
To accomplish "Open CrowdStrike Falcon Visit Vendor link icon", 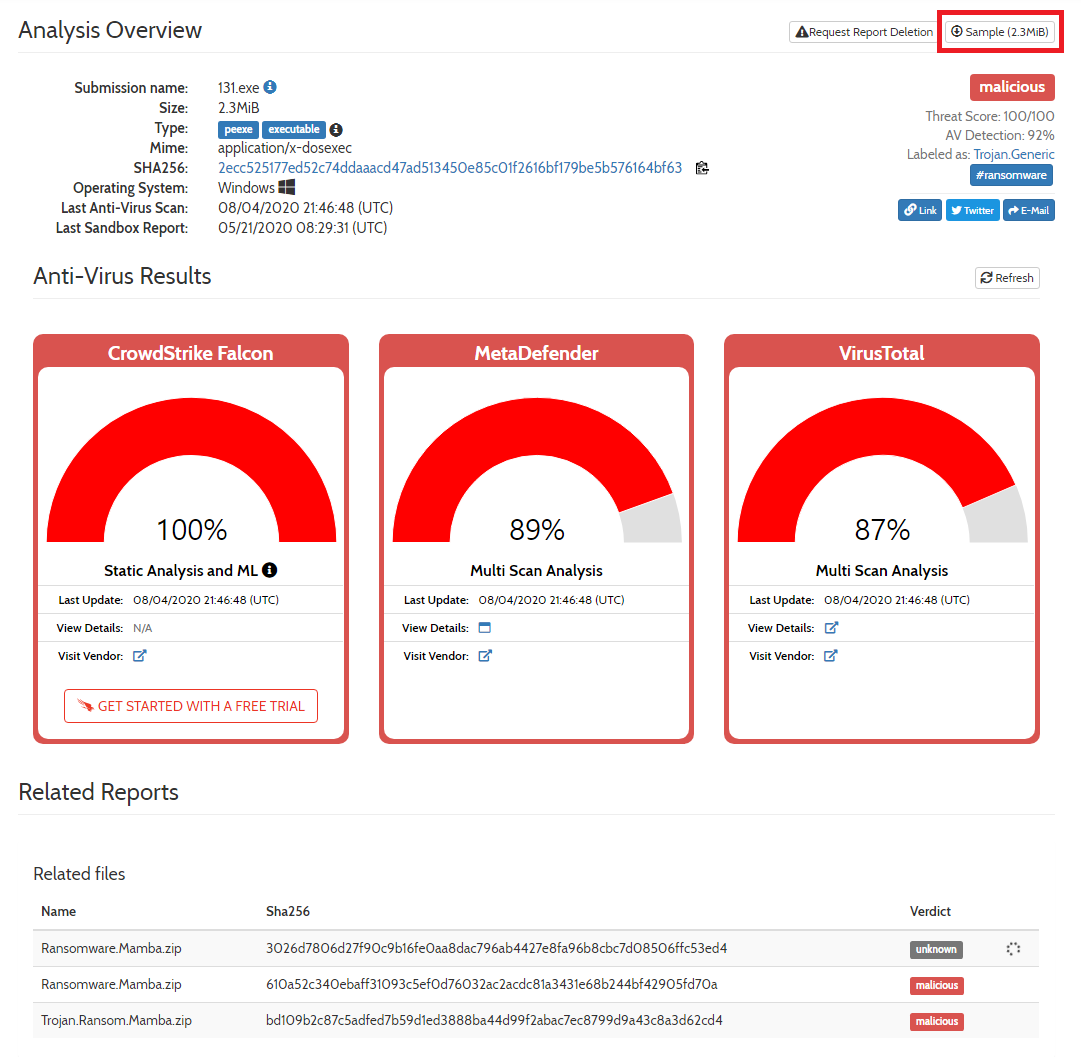I will coord(139,656).
